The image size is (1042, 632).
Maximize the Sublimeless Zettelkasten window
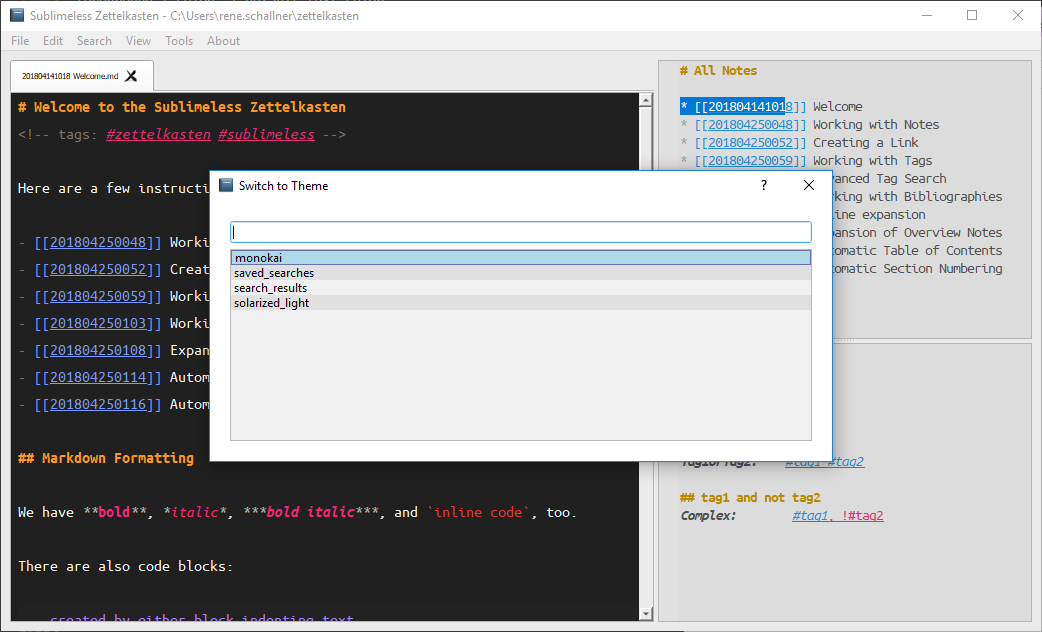(972, 15)
